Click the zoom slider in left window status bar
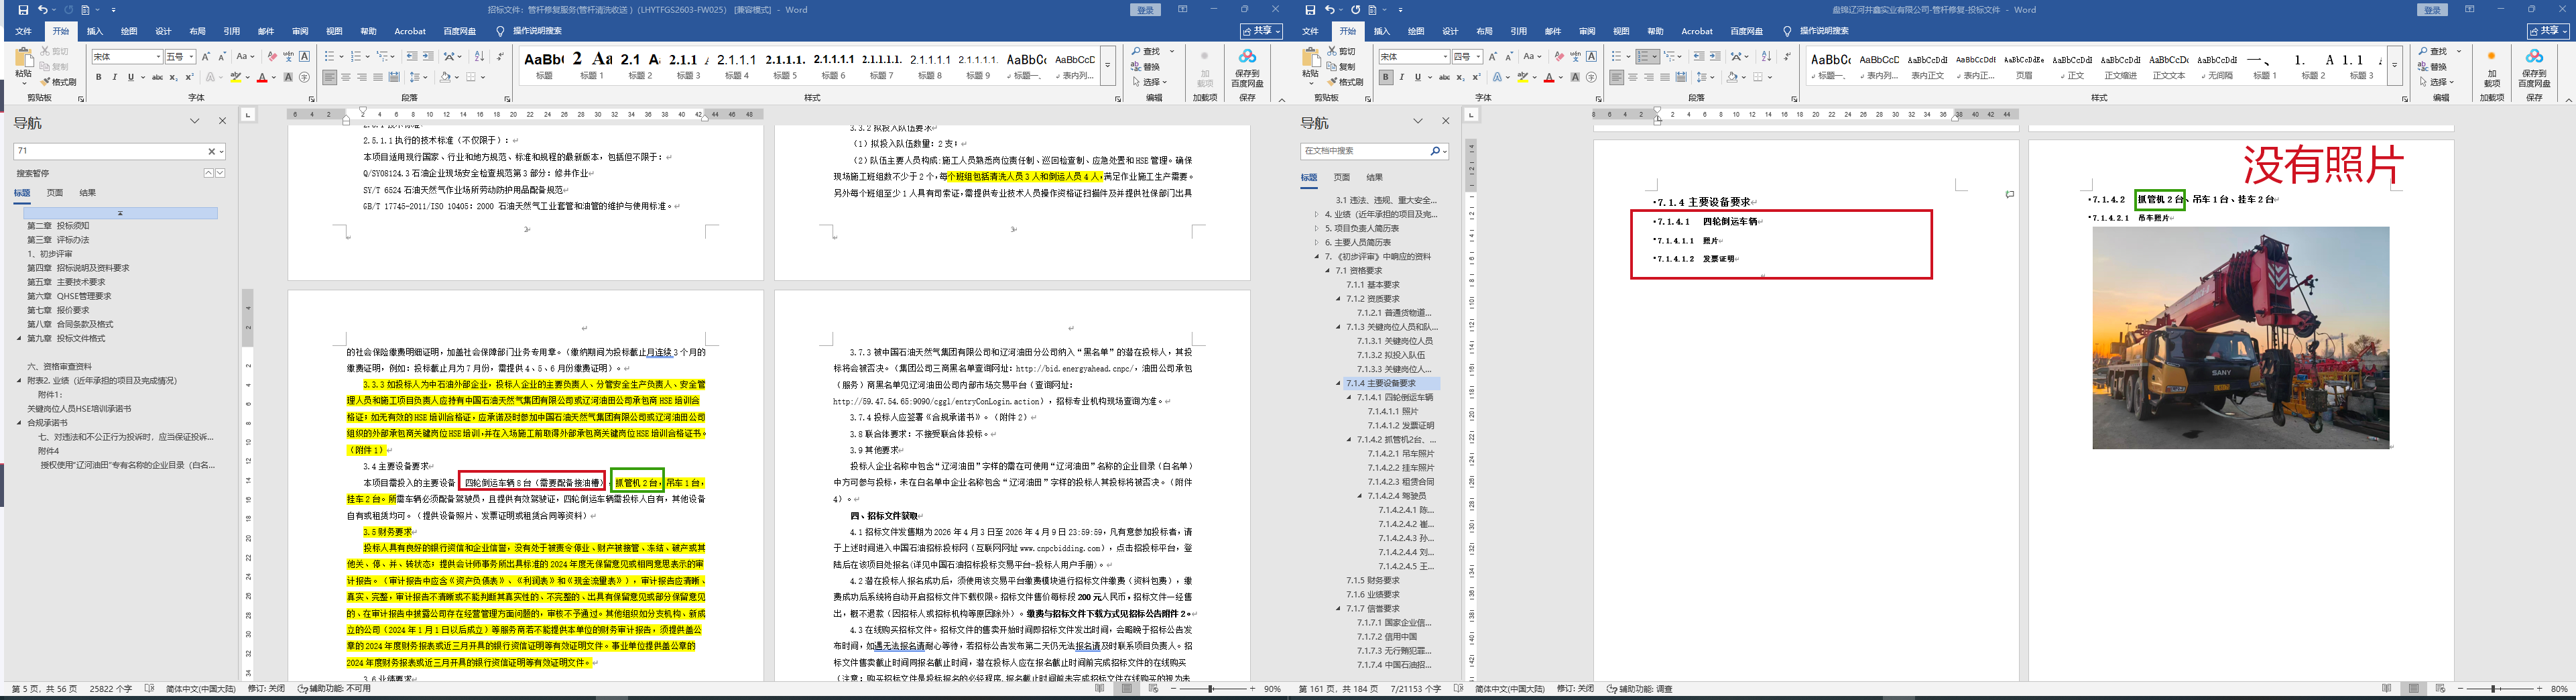This screenshot has width=2576, height=700. coord(1211,689)
